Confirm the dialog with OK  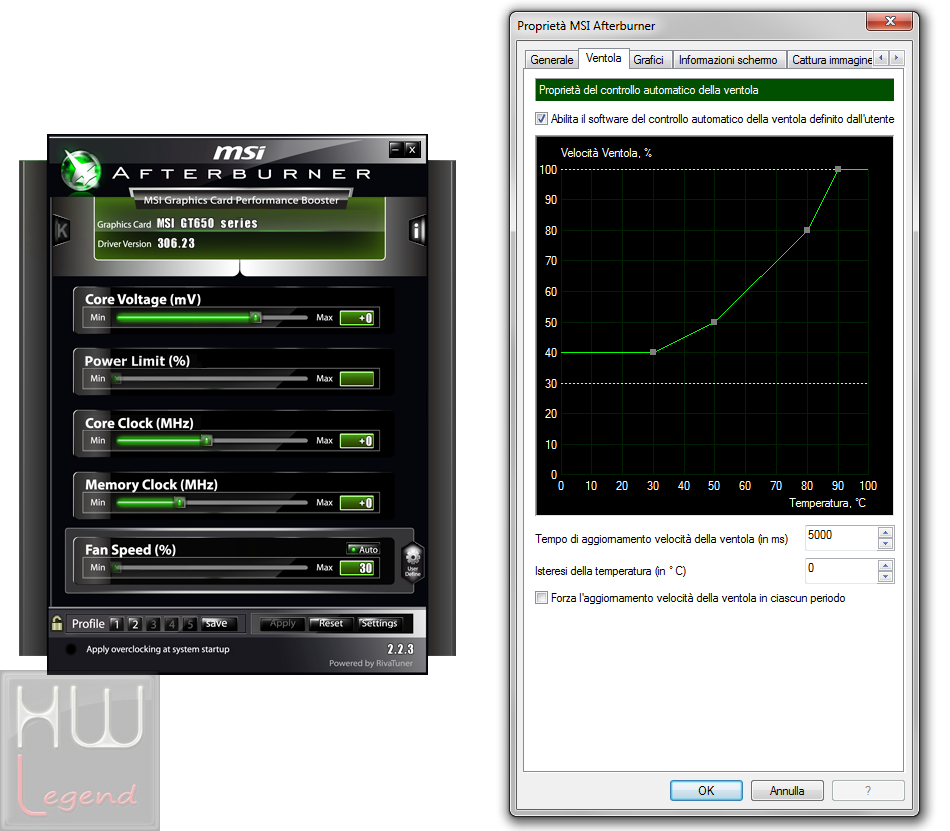[x=706, y=790]
